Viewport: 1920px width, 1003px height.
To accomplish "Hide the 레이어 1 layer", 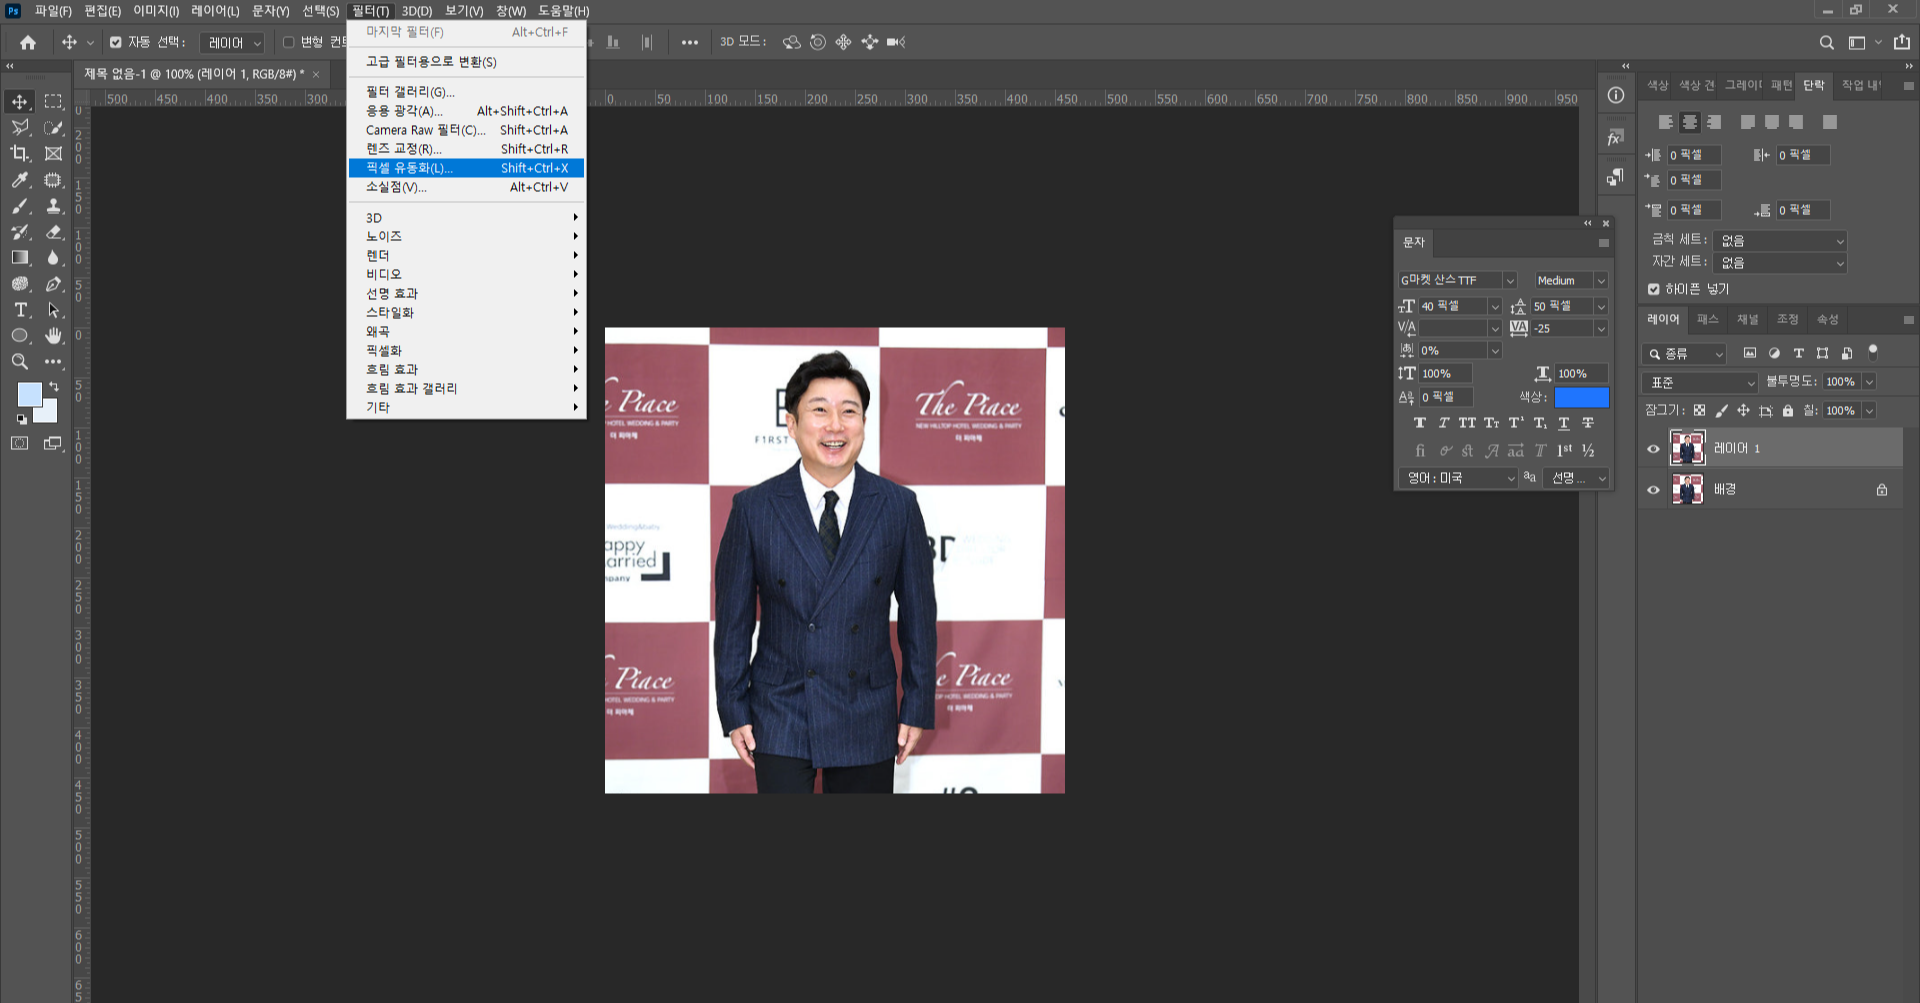I will pos(1654,448).
